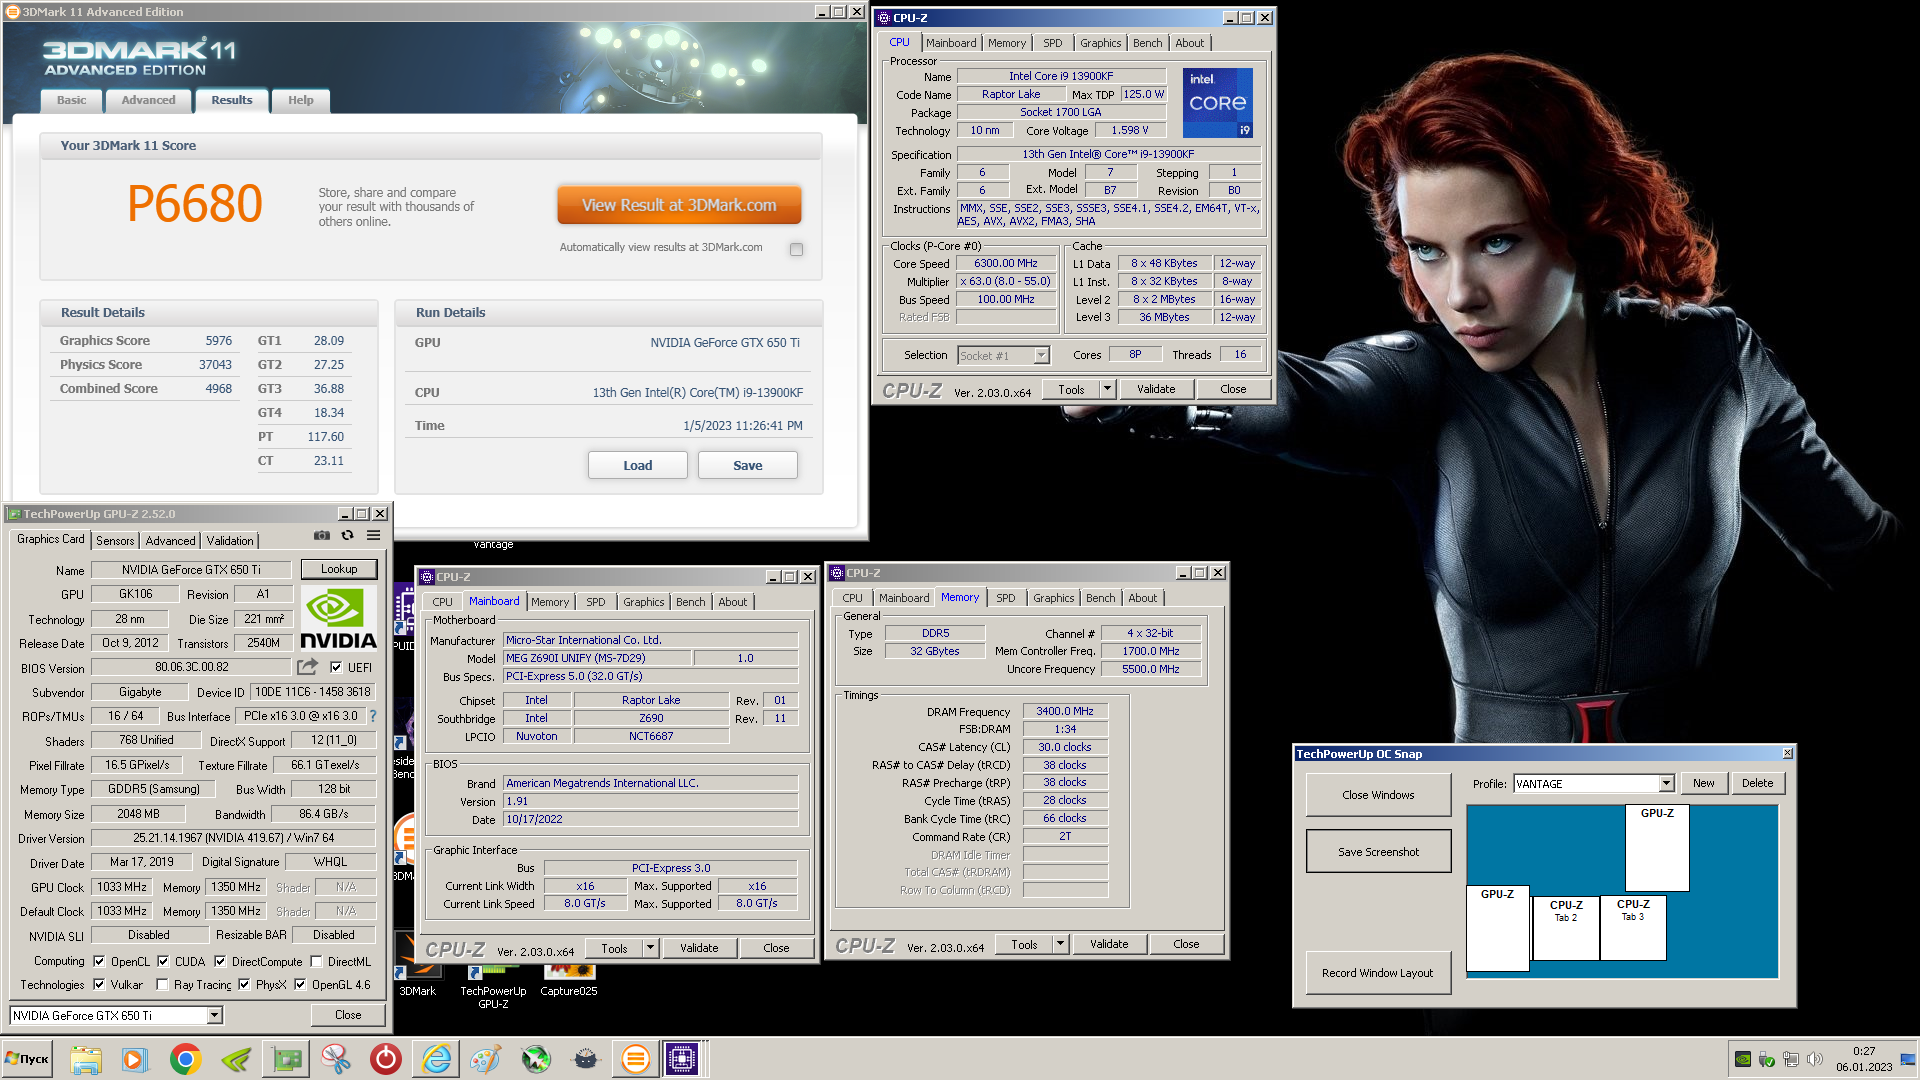Viewport: 1920px width, 1080px height.
Task: Open the GPU-Z hamburger menu
Action: [x=373, y=536]
